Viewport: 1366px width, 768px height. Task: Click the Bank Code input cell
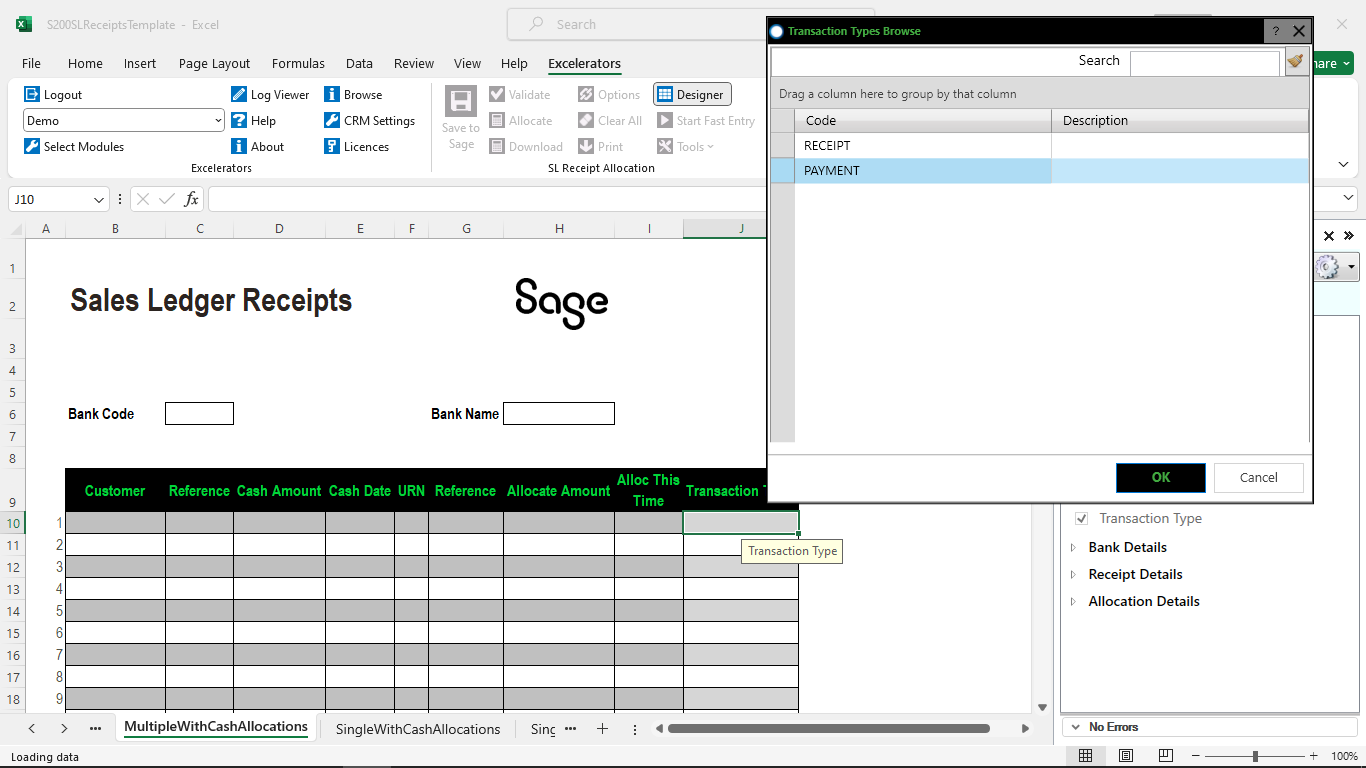pyautogui.click(x=199, y=413)
